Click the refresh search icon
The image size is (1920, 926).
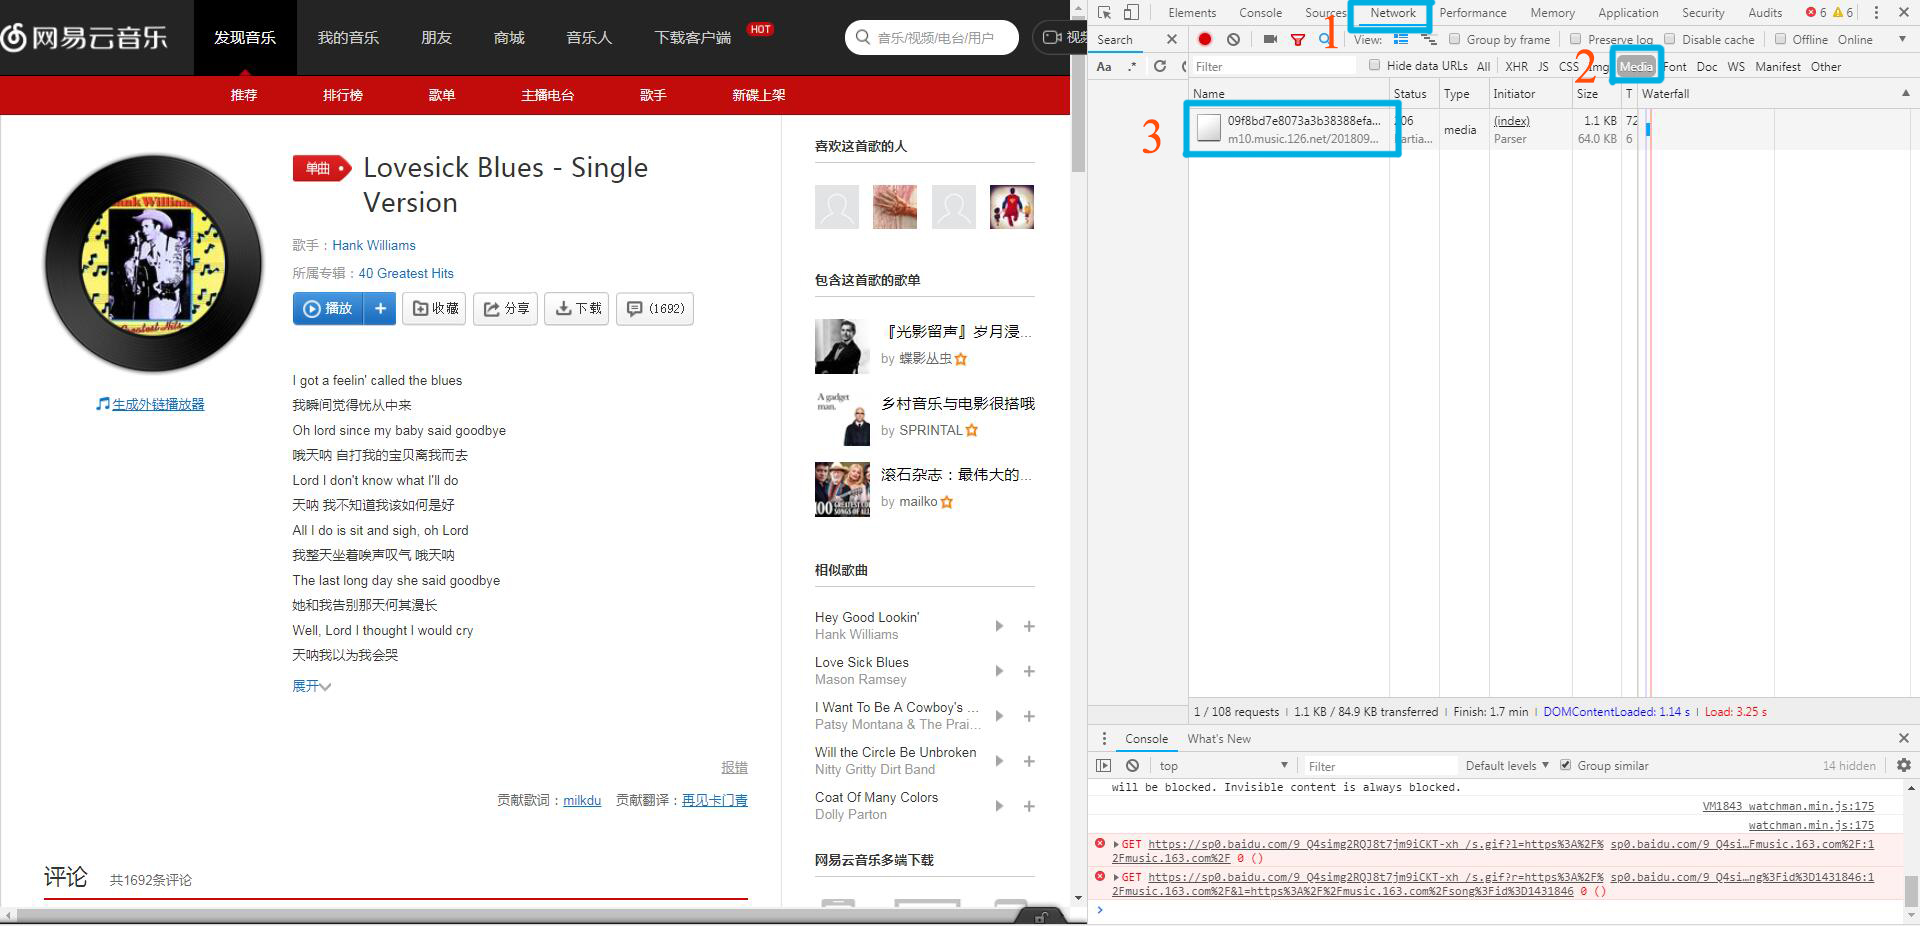[x=1160, y=66]
